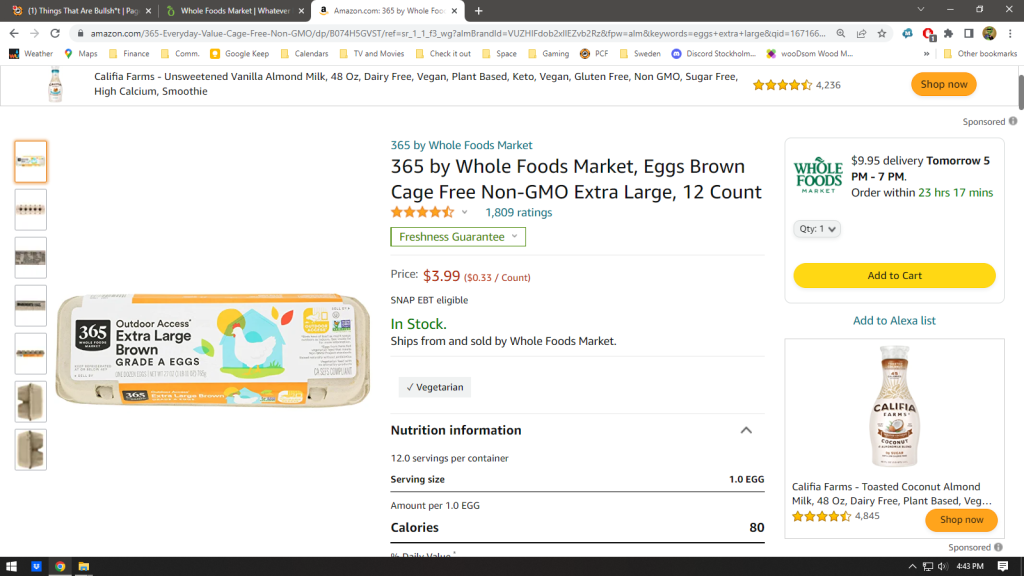
Task: Open a new browser tab
Action: (x=479, y=11)
